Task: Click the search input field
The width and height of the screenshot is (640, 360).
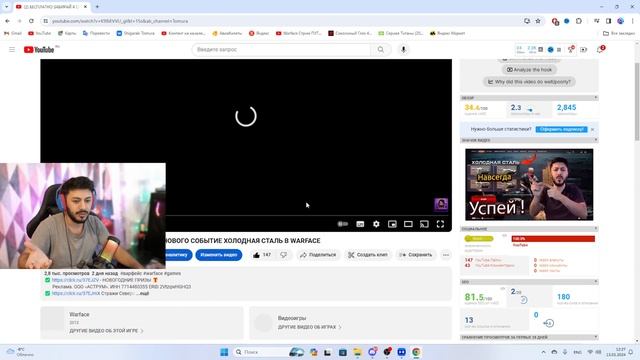Action: point(281,49)
